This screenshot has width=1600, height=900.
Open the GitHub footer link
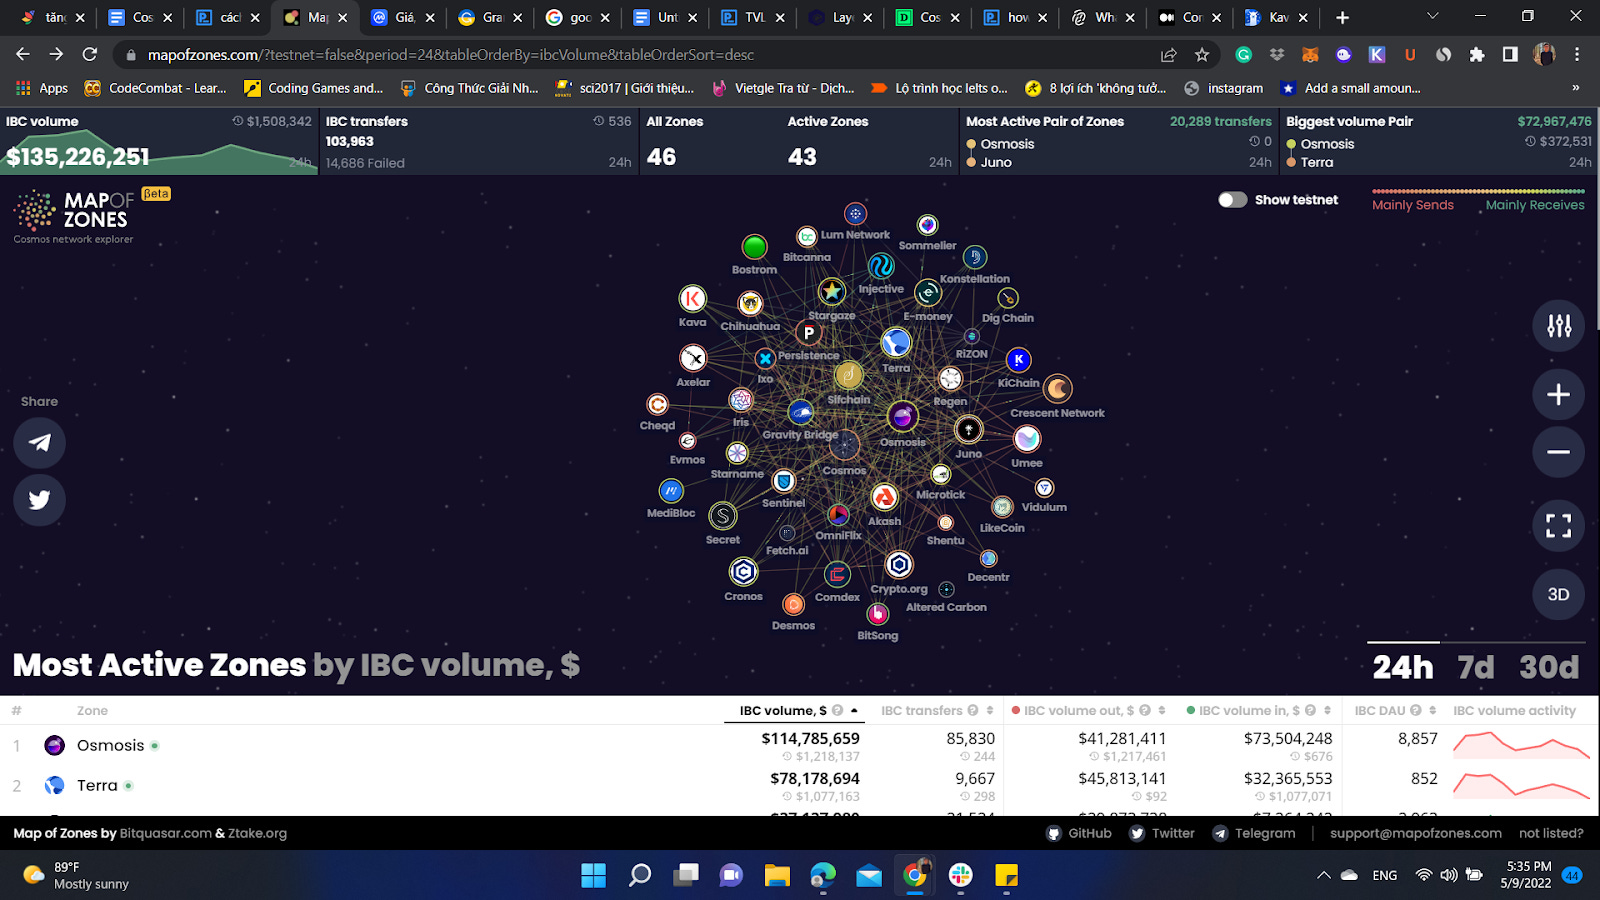[1079, 833]
